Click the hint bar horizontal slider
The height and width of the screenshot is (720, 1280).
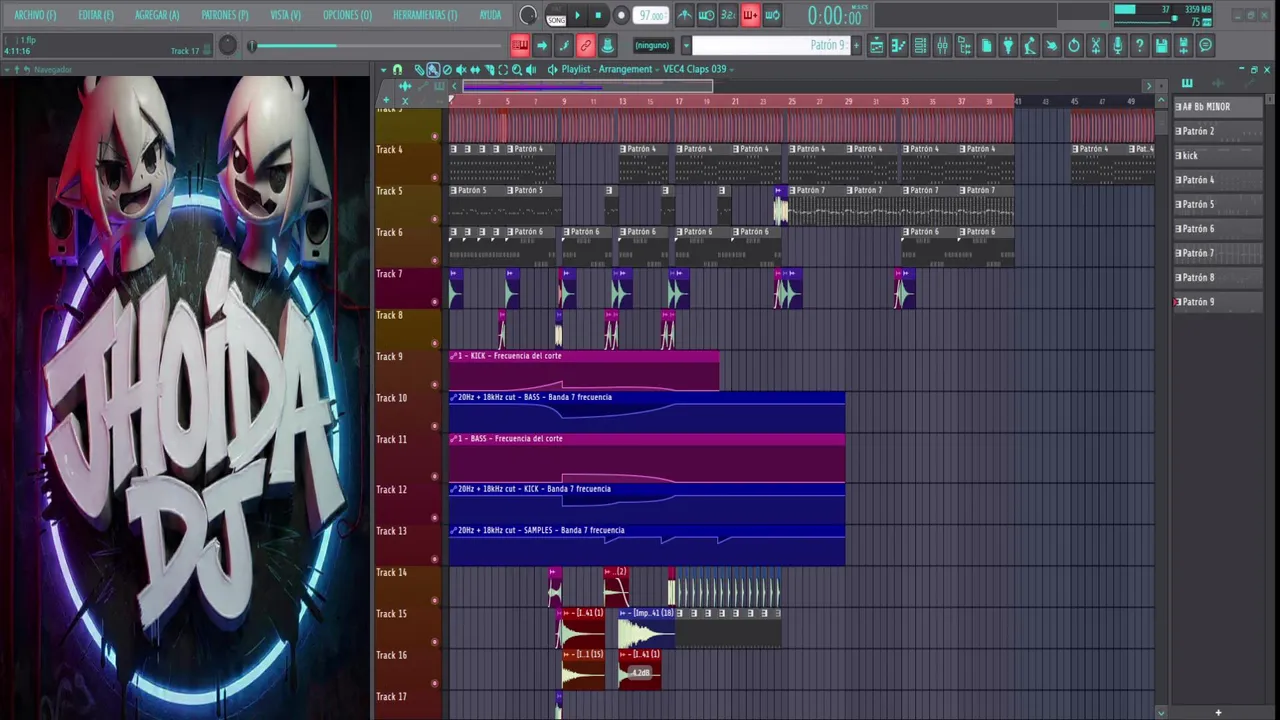(376, 46)
